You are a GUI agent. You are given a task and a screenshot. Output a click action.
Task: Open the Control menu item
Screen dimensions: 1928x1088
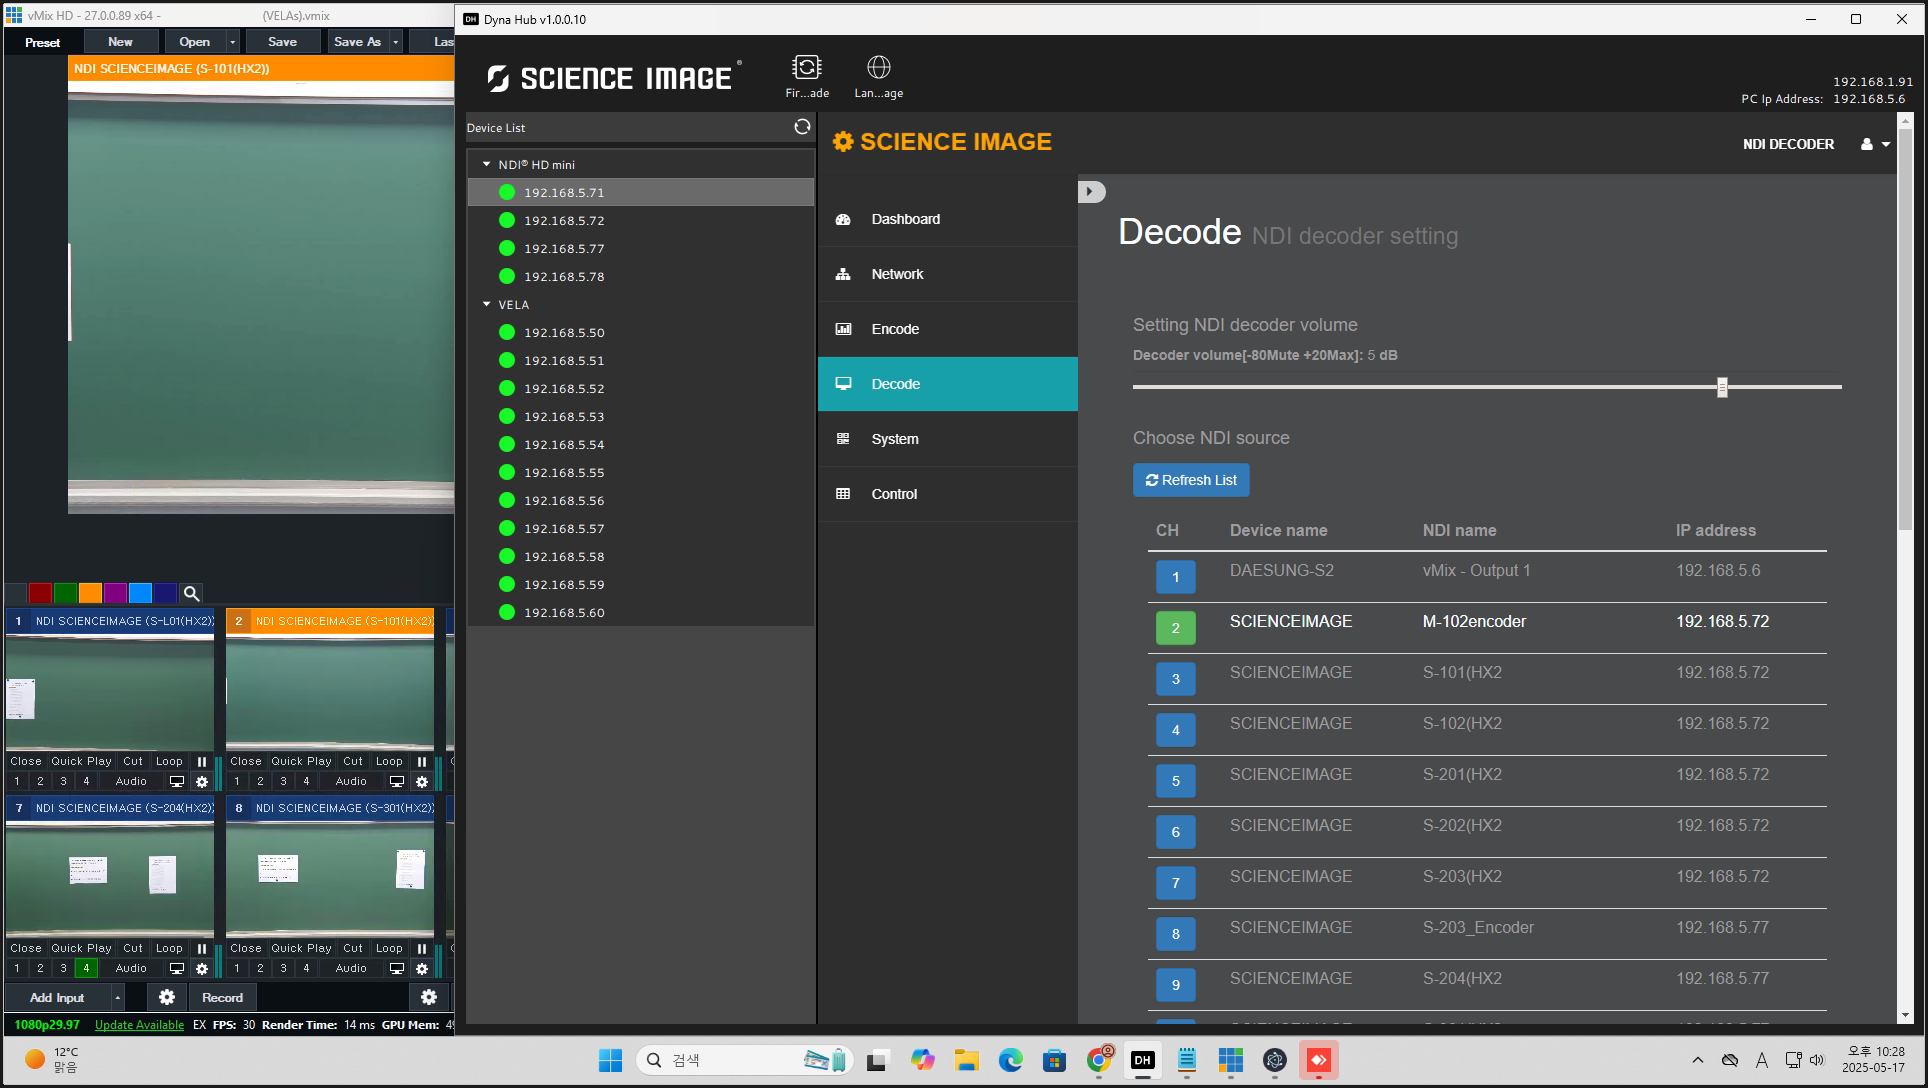coord(947,494)
